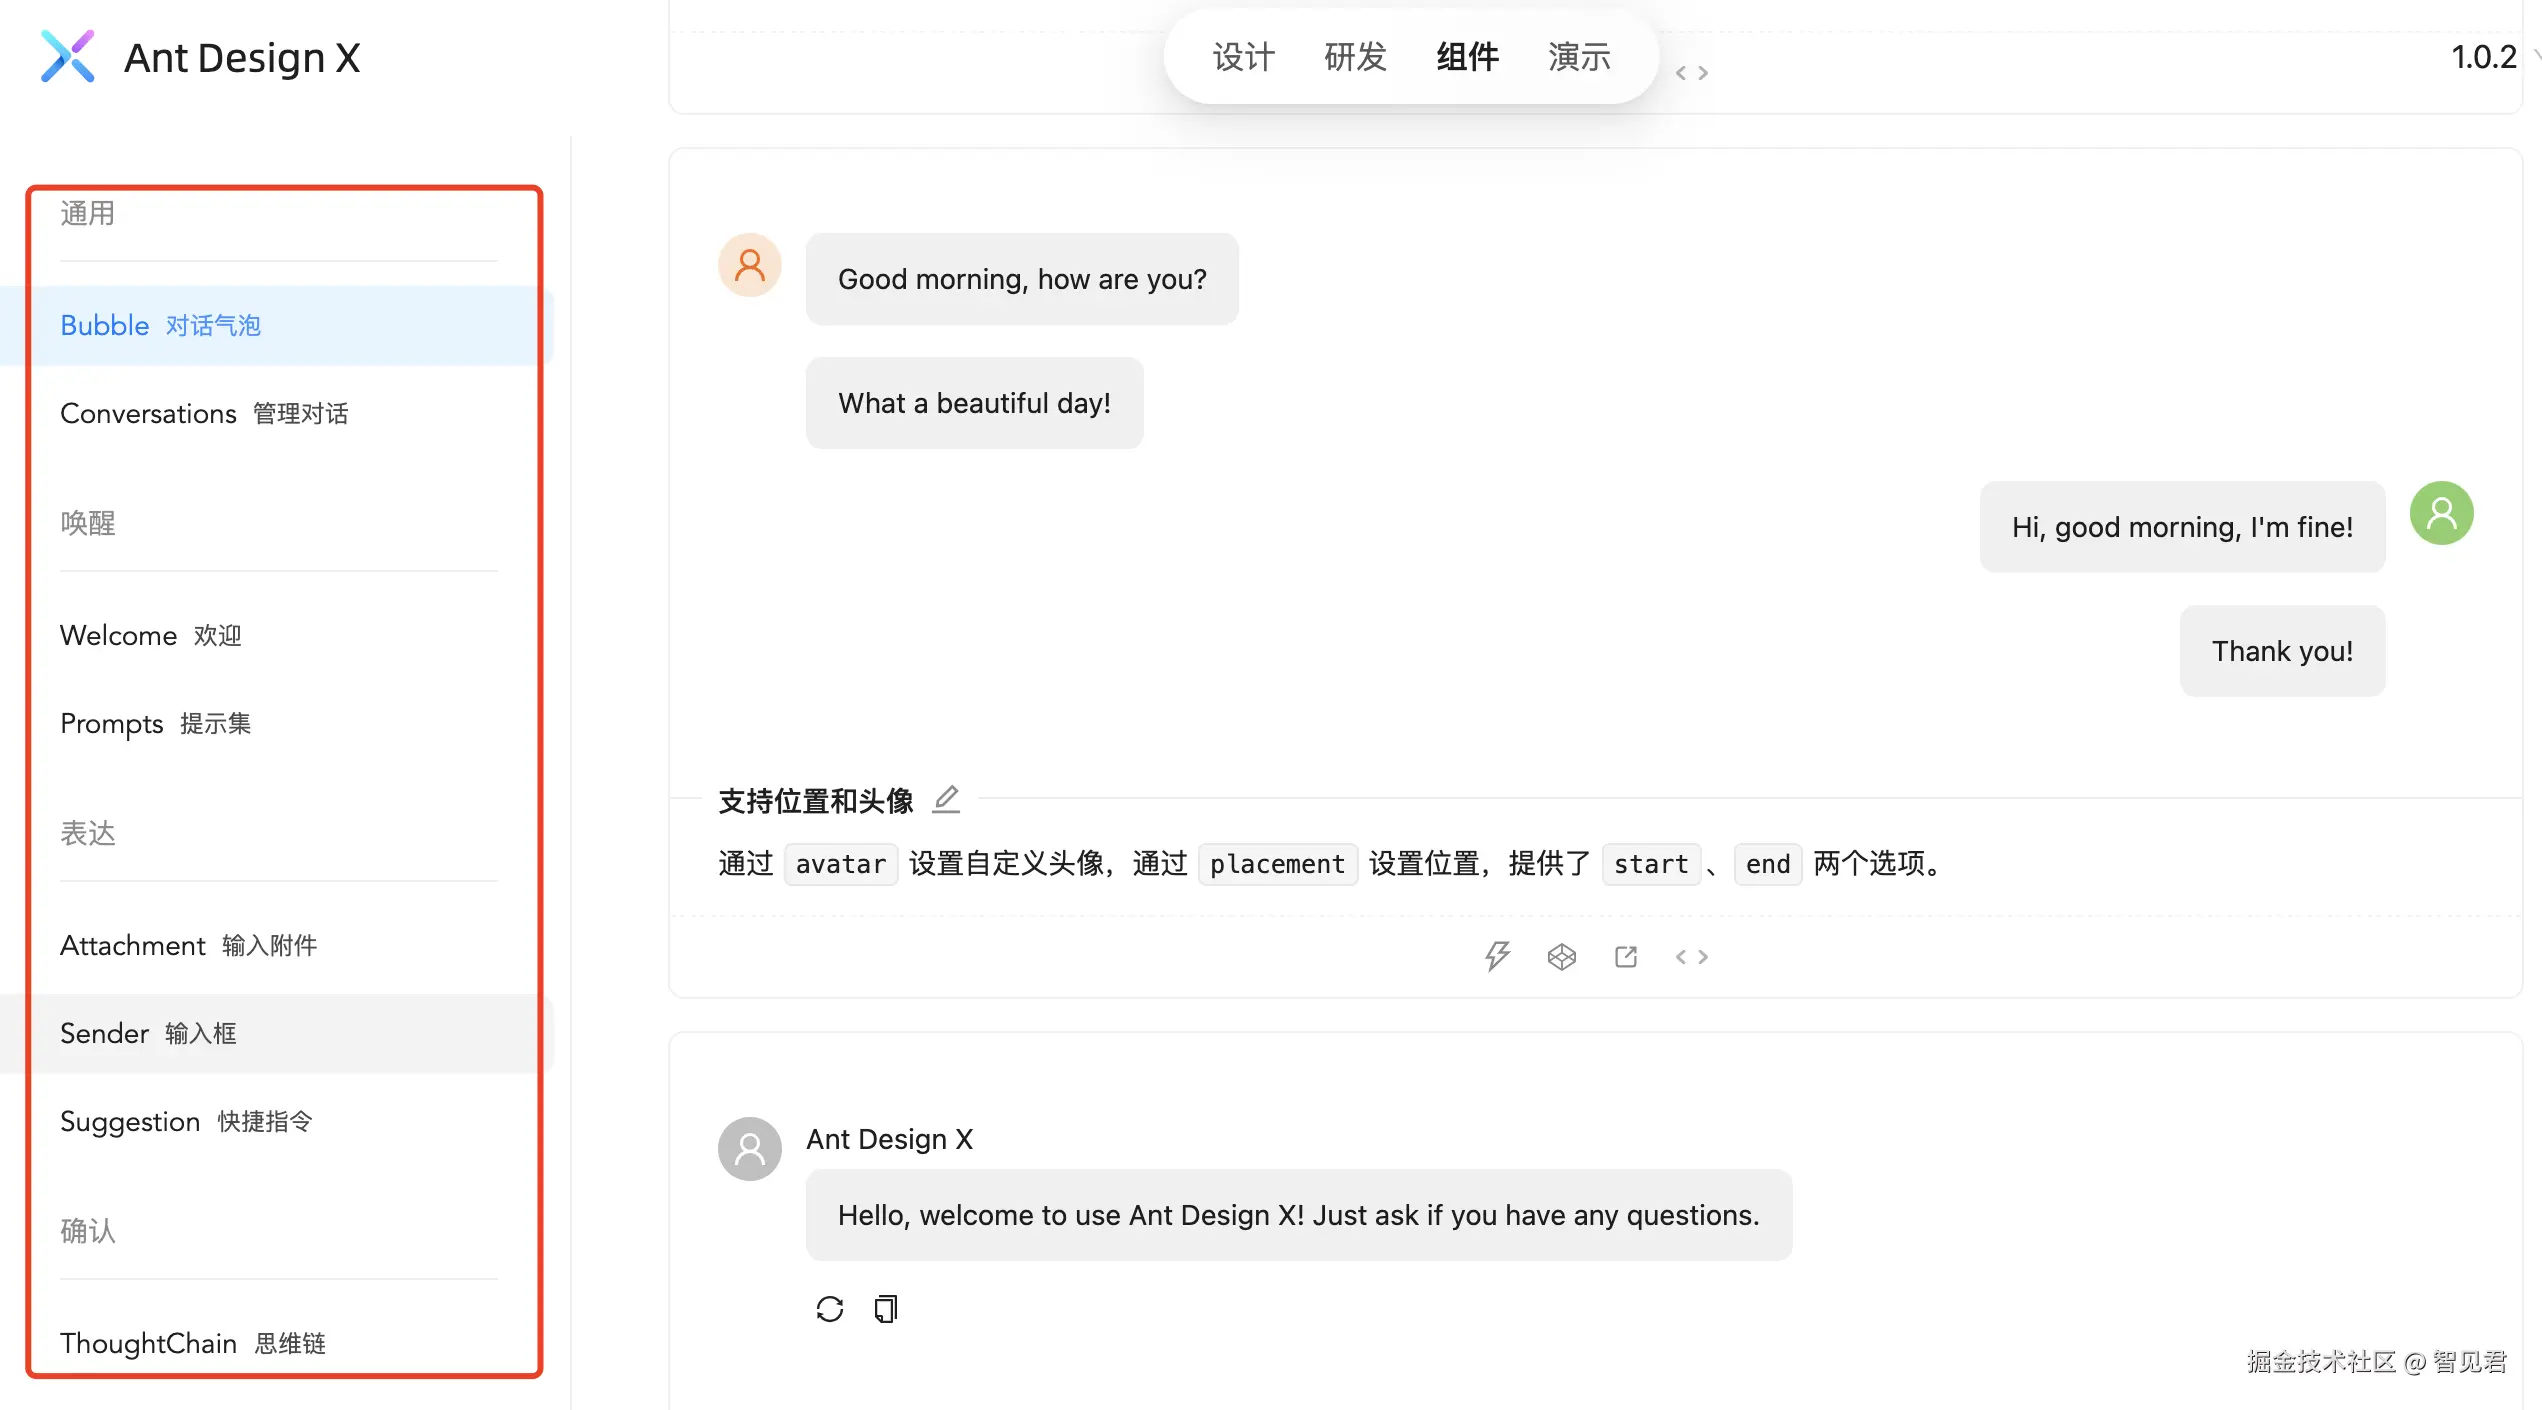Open demo in new window icon
The width and height of the screenshot is (2542, 1410).
[x=1626, y=957]
